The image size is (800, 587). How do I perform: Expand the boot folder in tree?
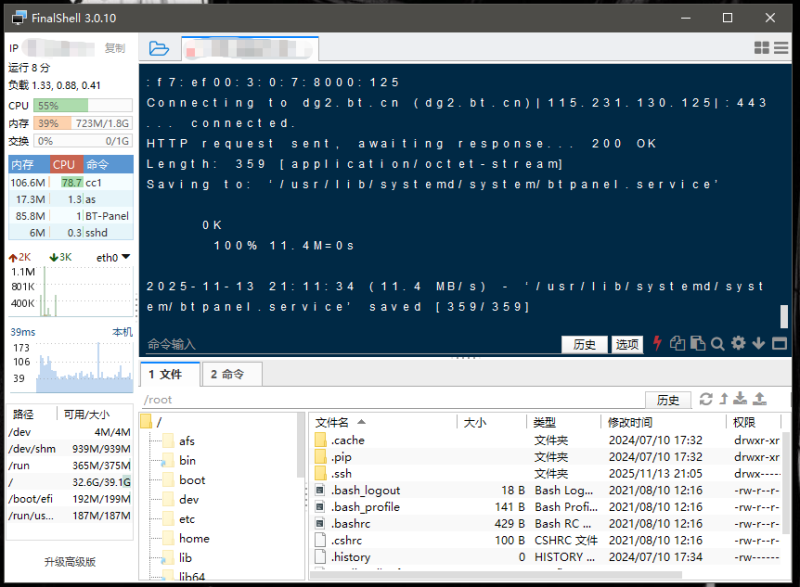[192, 479]
